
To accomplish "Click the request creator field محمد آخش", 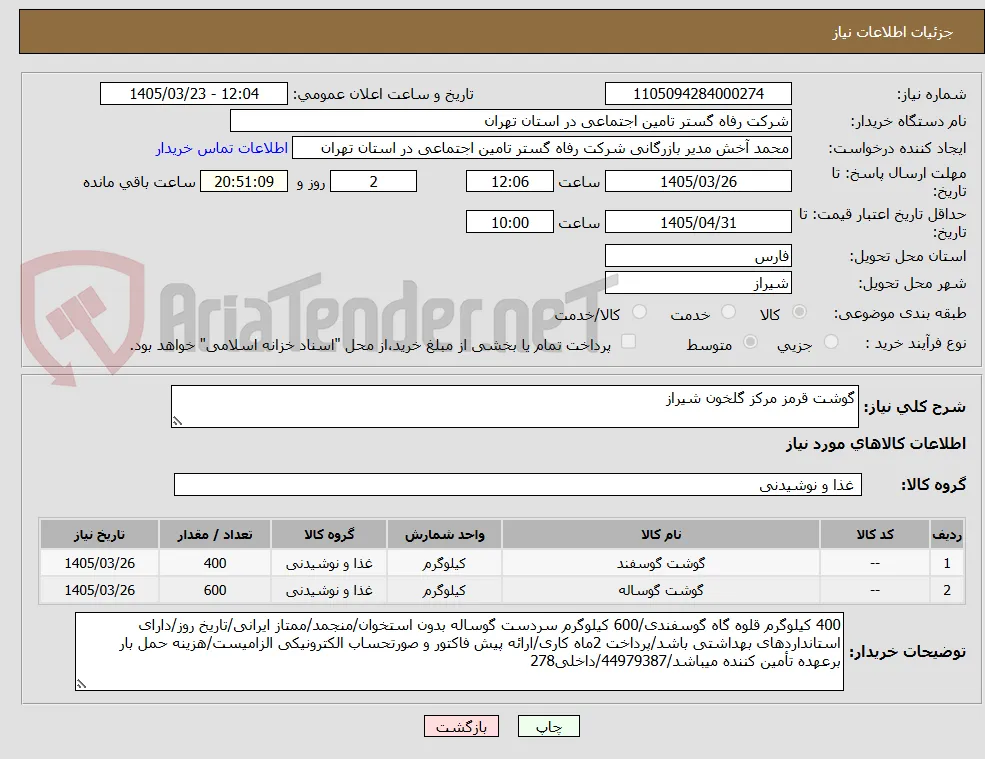I will coord(541,148).
